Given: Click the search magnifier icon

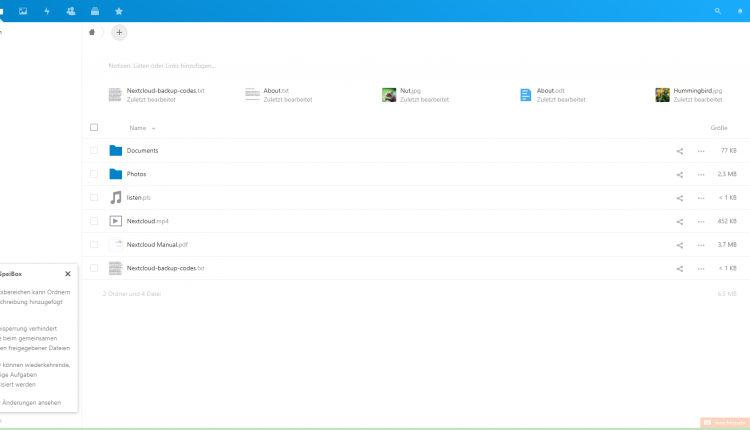Looking at the screenshot, I should pyautogui.click(x=717, y=11).
